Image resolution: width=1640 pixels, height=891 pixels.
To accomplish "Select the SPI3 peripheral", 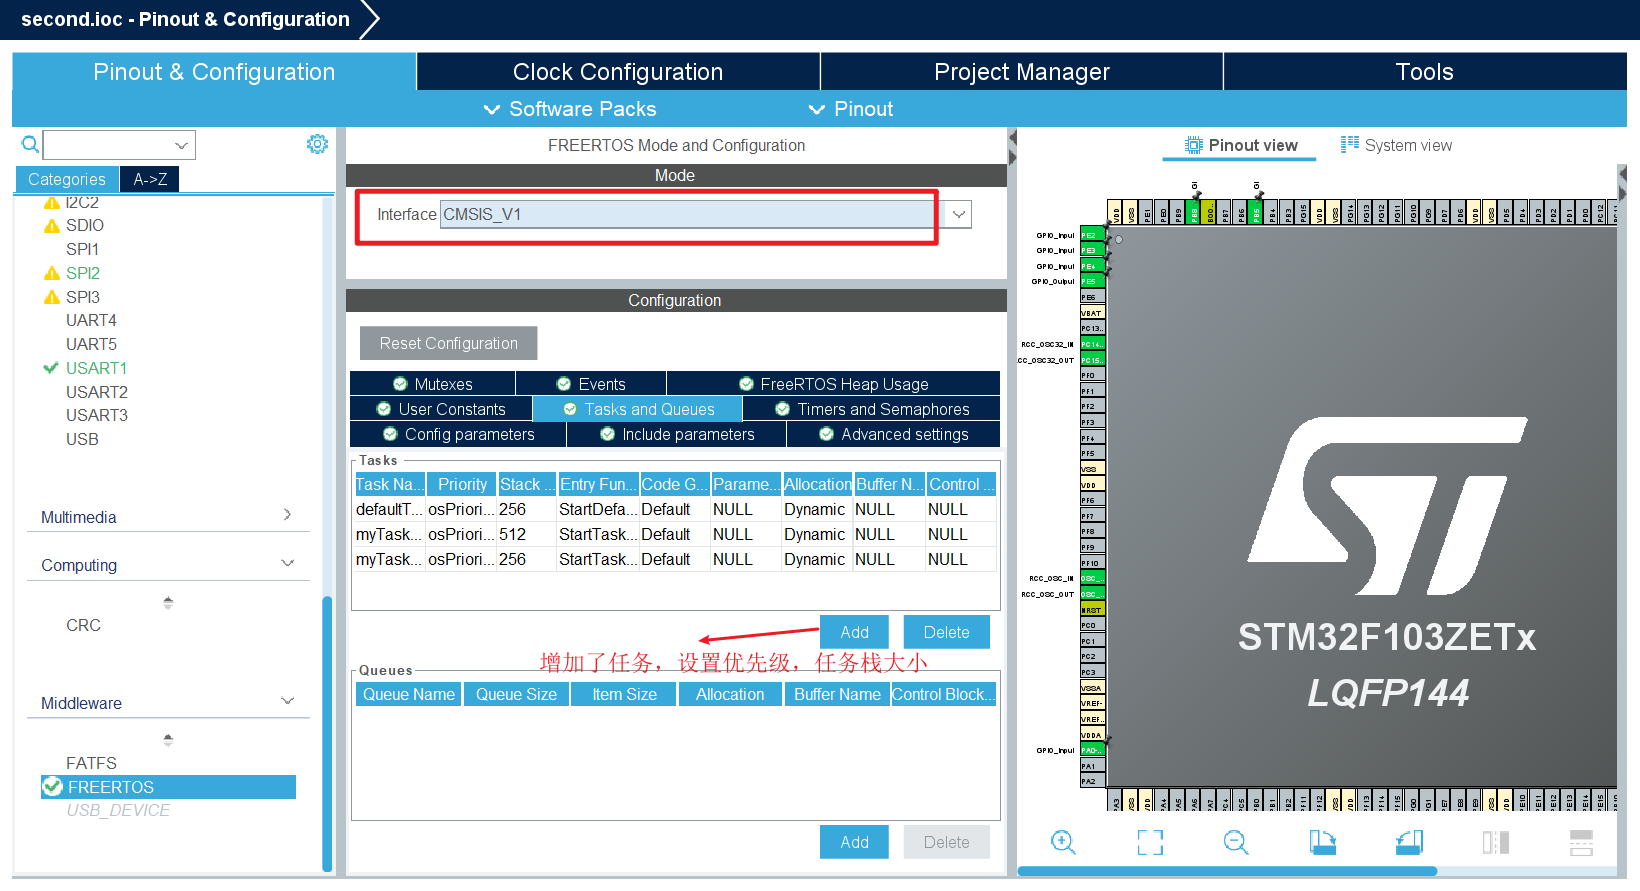I will pyautogui.click(x=83, y=297).
